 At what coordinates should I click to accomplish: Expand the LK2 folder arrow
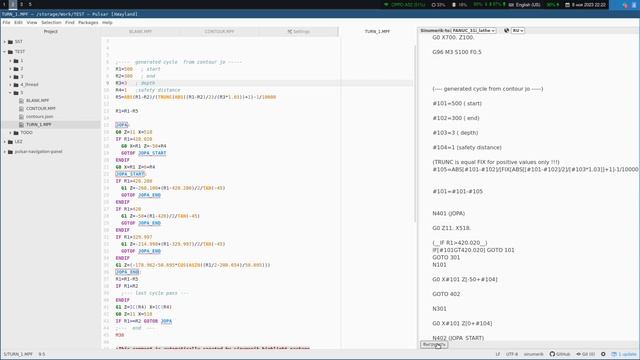(5, 142)
